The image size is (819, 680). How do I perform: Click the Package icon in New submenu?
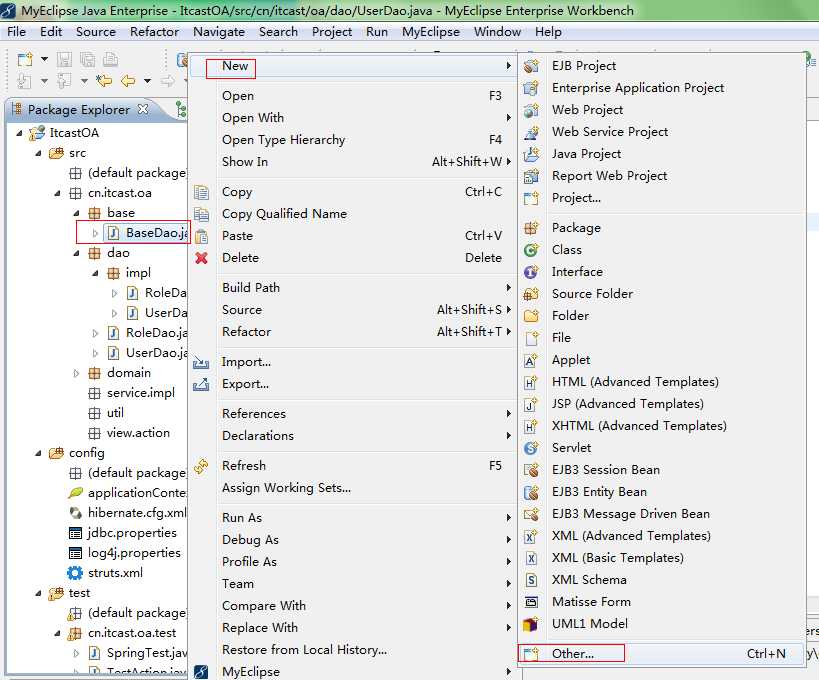531,228
